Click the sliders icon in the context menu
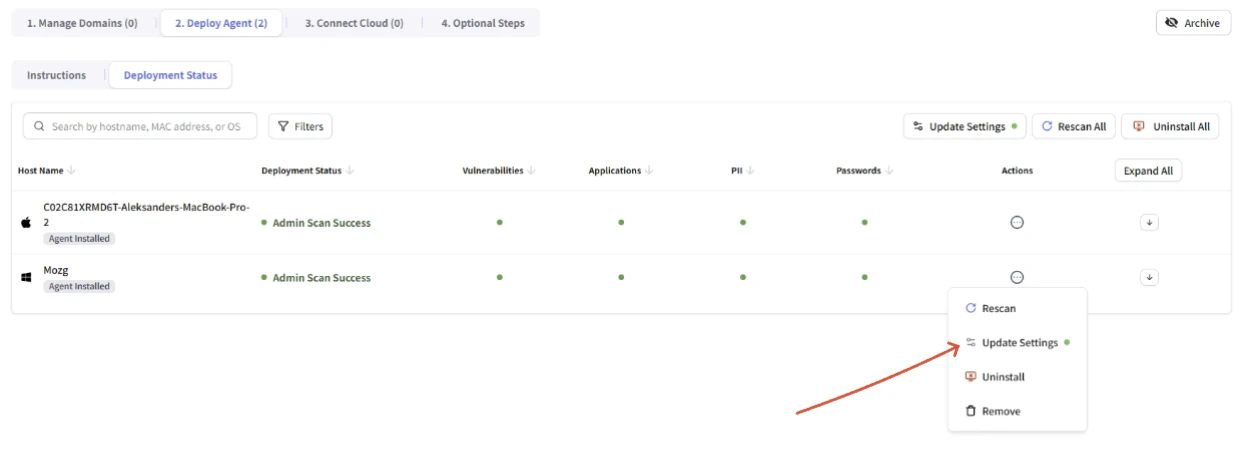The width and height of the screenshot is (1244, 454). tap(970, 343)
